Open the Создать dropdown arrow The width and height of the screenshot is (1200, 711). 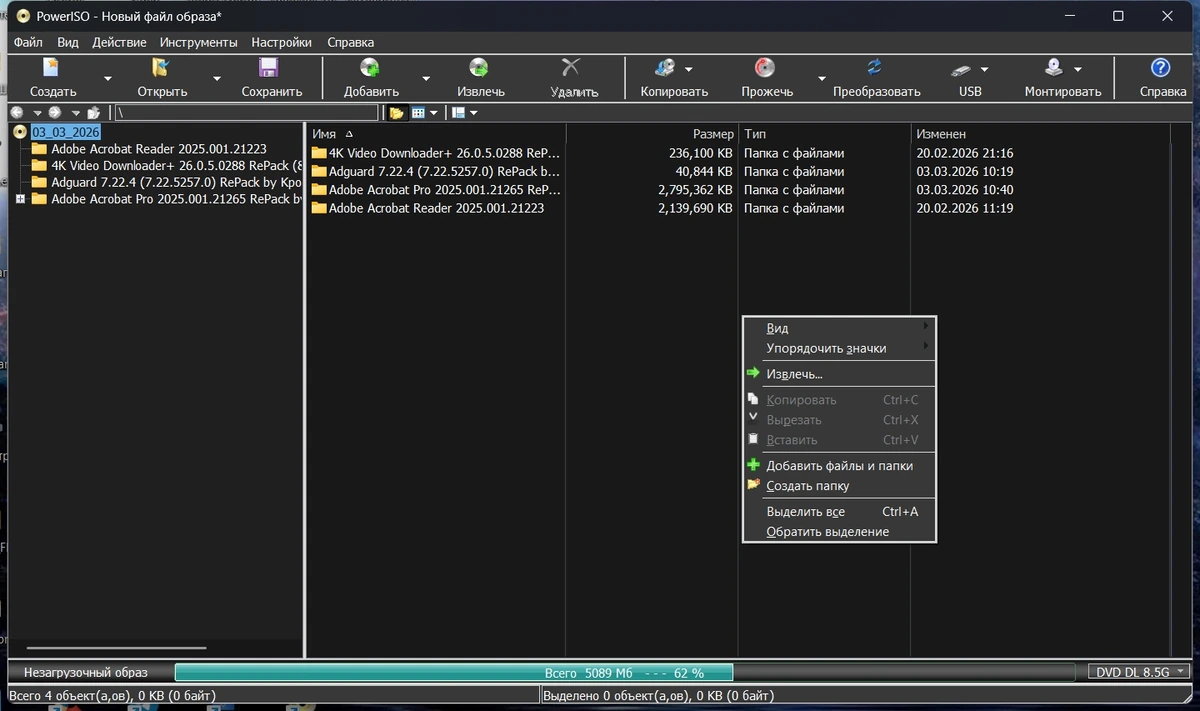(107, 78)
